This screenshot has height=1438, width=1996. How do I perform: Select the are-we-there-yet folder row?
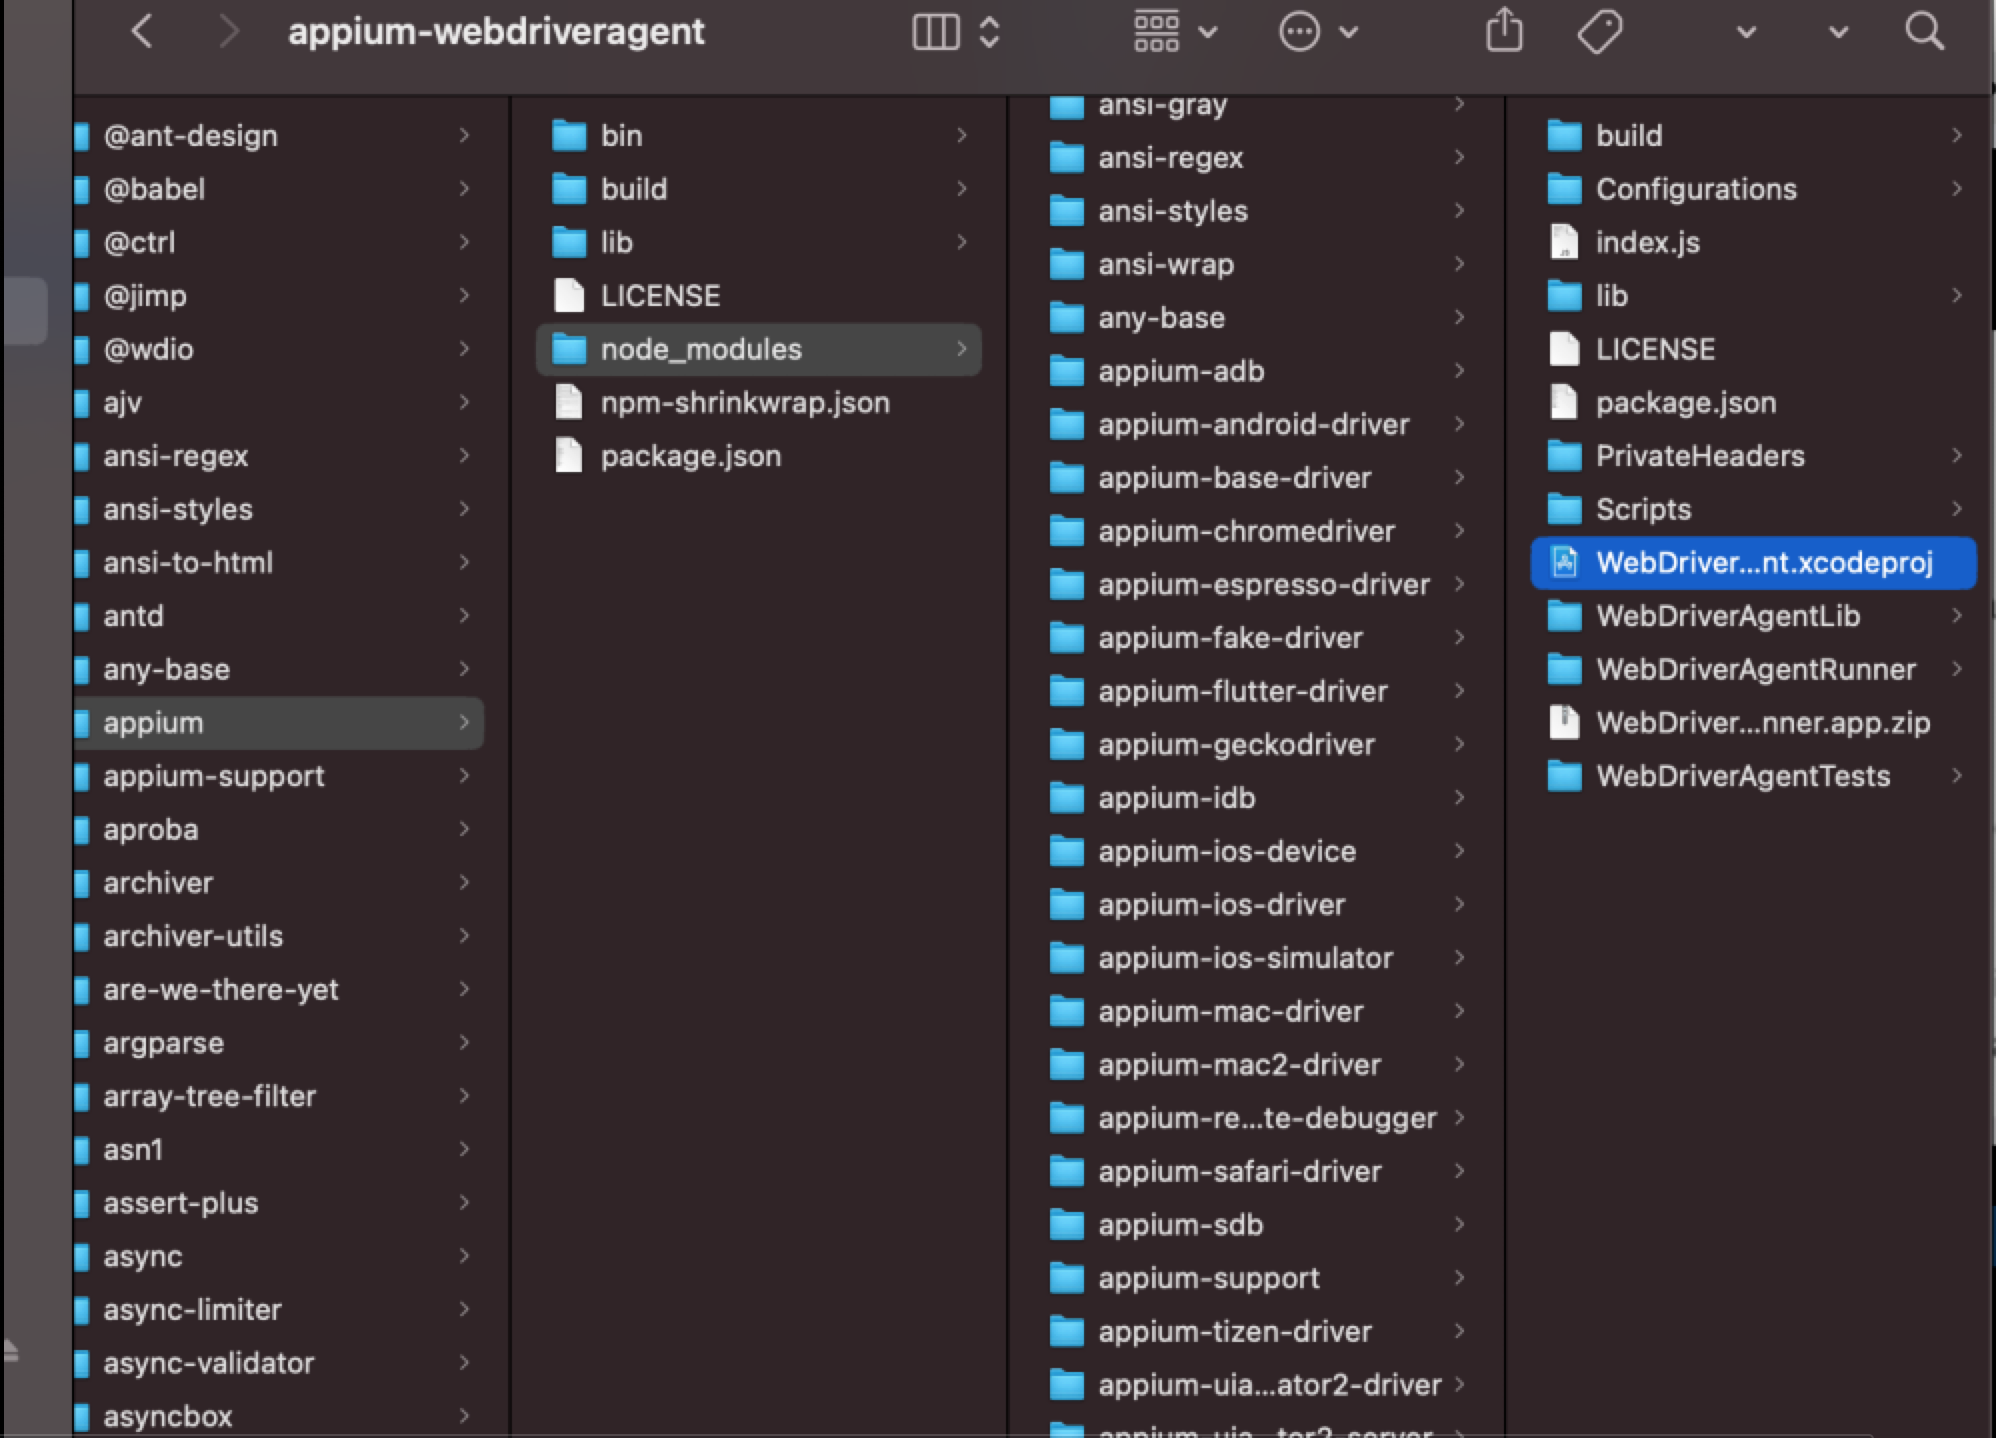(x=279, y=989)
